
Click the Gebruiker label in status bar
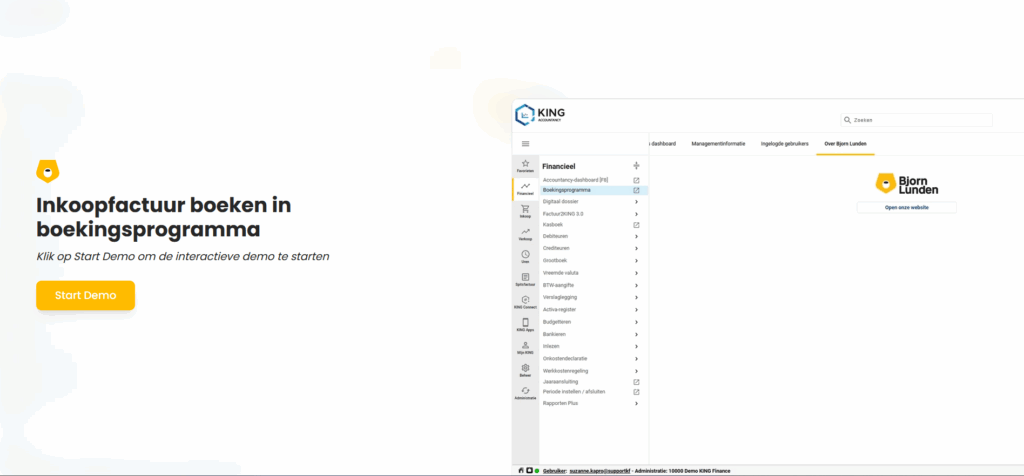click(x=555, y=471)
